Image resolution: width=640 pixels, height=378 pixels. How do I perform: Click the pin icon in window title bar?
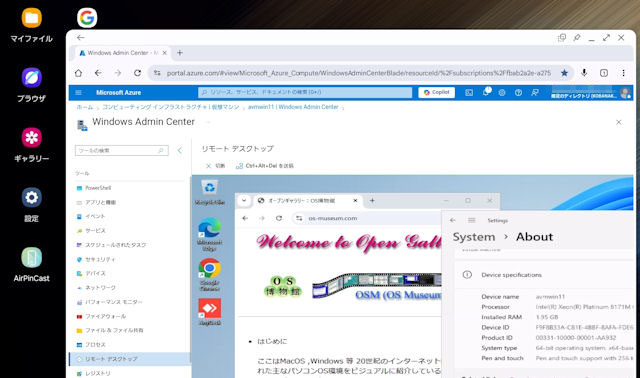coord(576,38)
